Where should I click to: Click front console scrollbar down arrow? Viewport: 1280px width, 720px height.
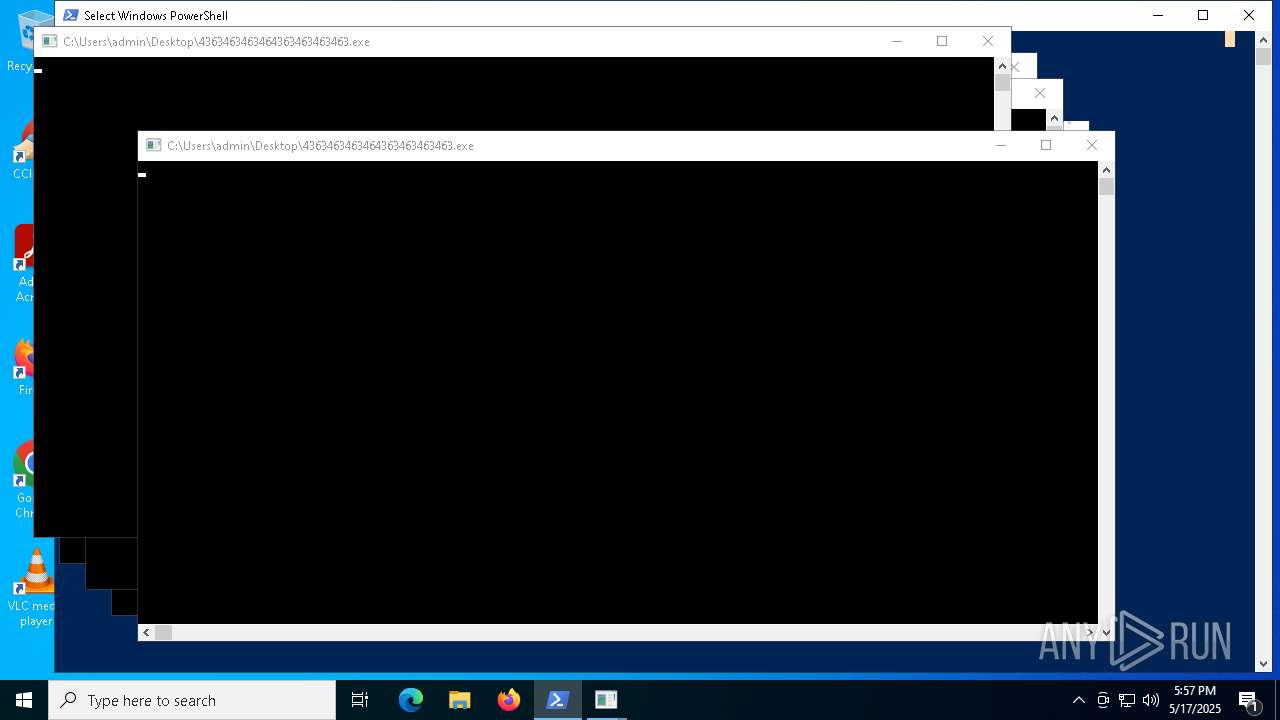coord(1106,632)
